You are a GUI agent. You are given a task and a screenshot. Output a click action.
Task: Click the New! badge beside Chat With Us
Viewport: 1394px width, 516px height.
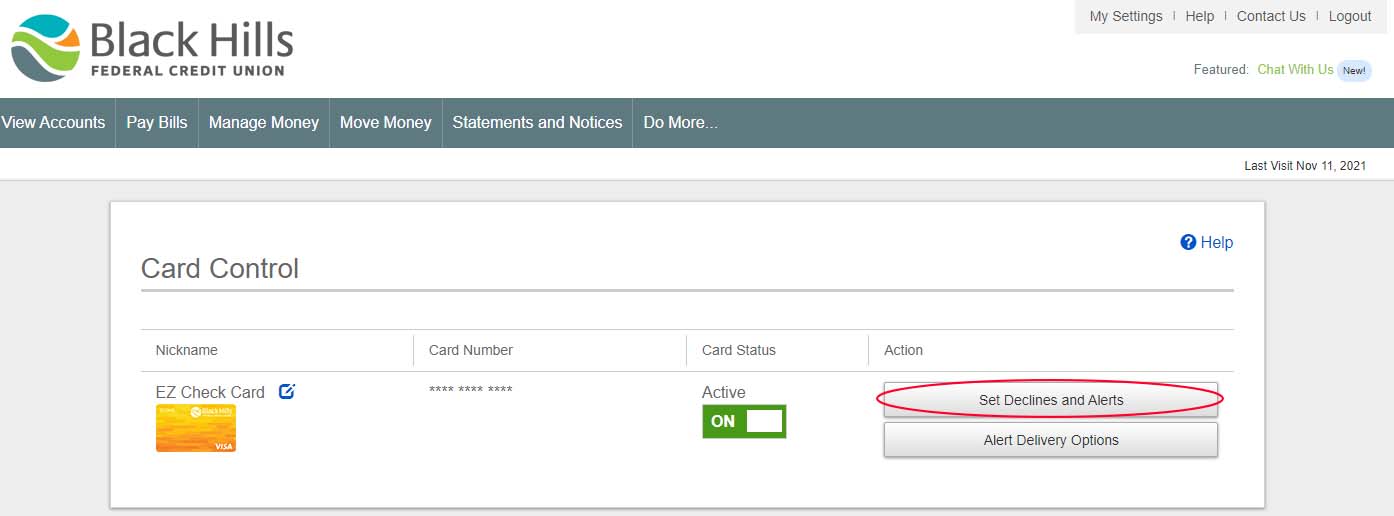tap(1354, 70)
